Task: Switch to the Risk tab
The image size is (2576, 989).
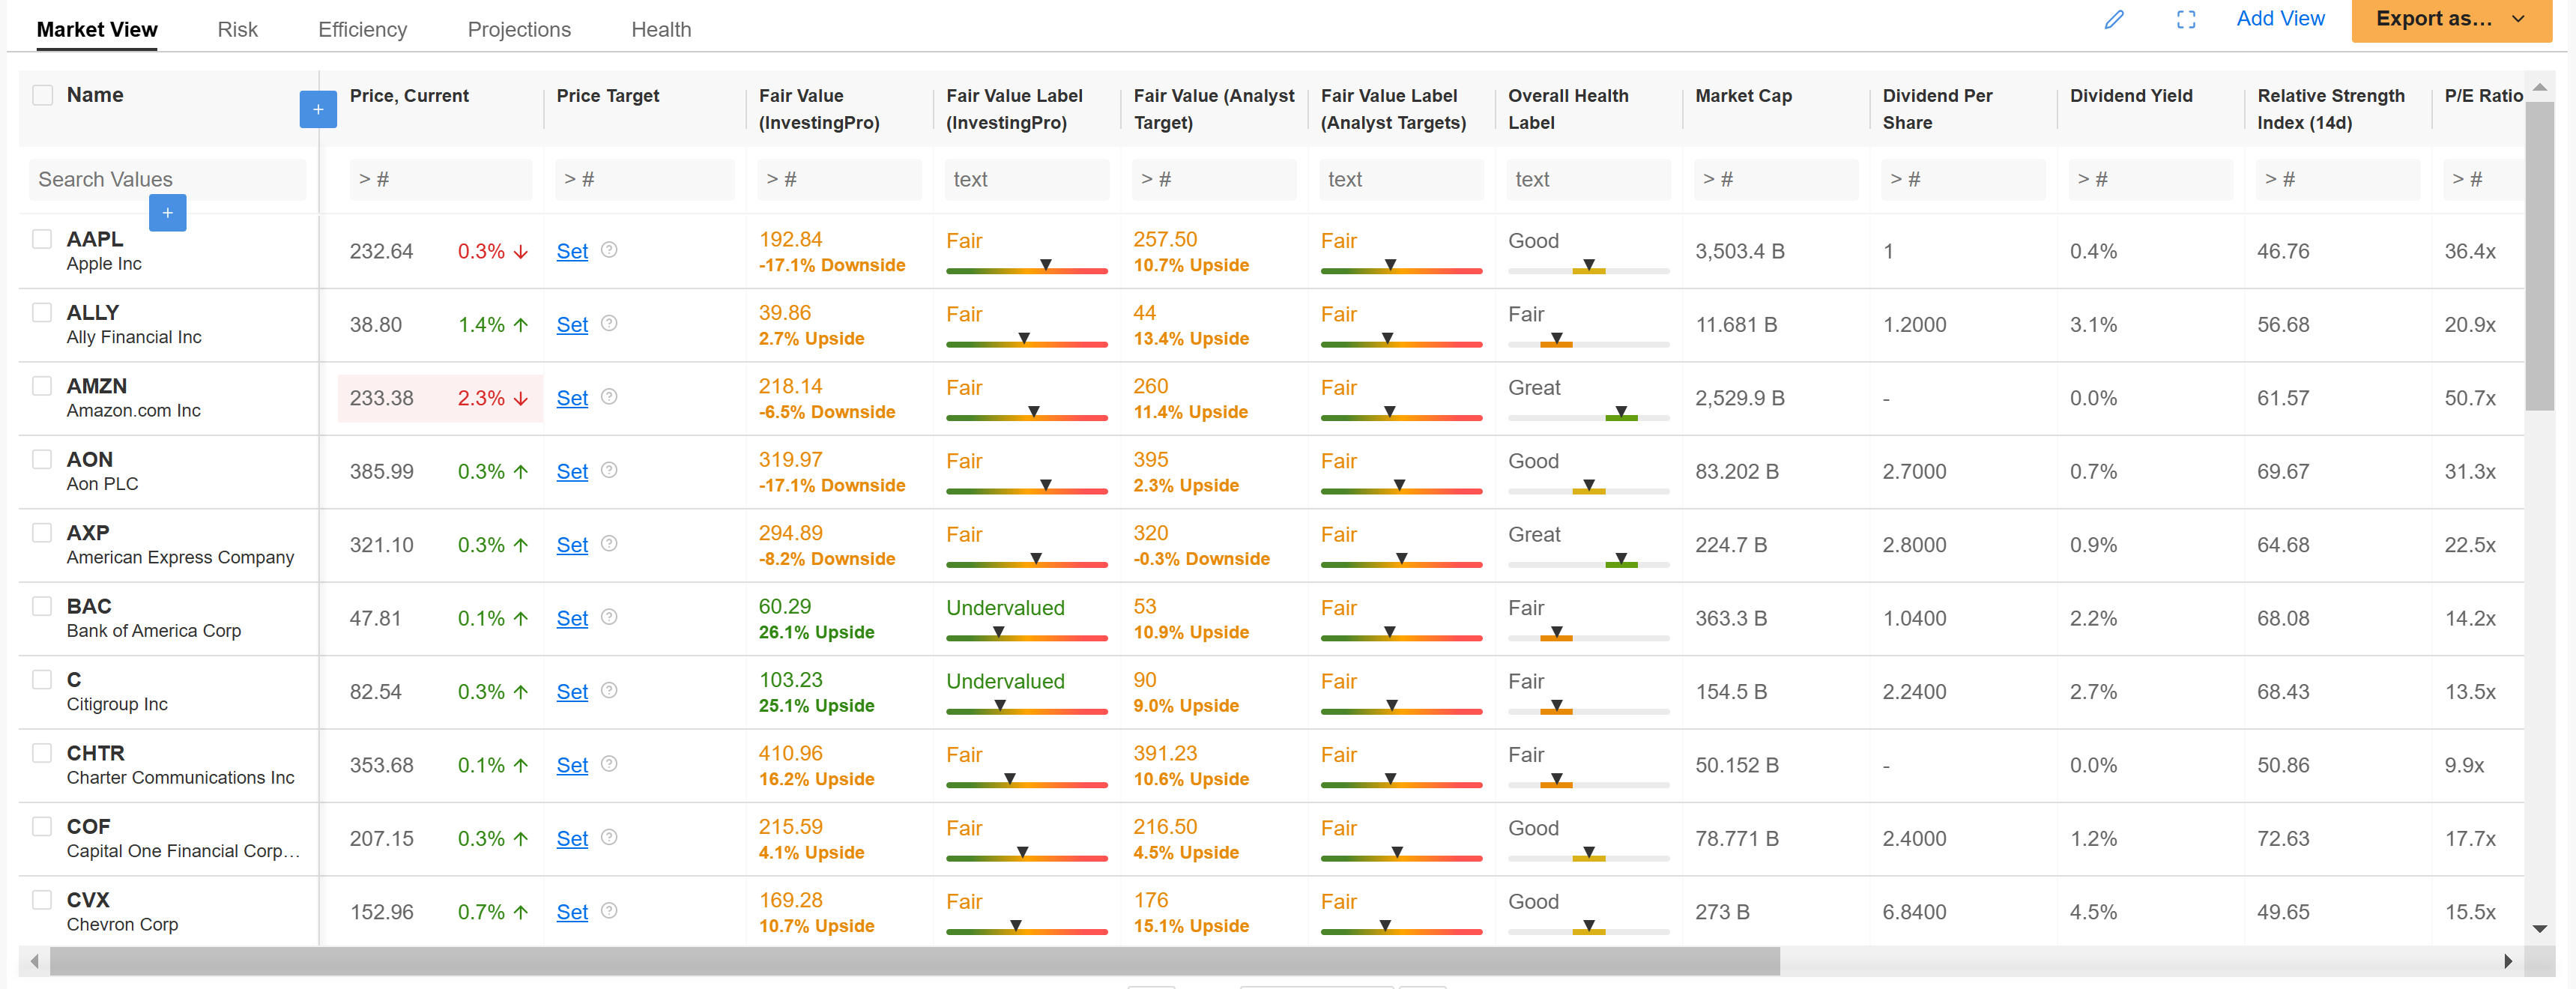Action: [x=238, y=29]
